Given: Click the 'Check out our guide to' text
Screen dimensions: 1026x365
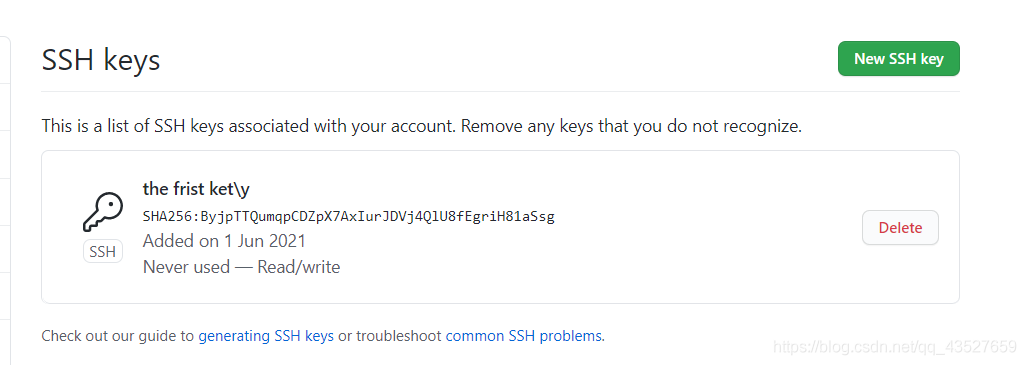Looking at the screenshot, I should tap(118, 336).
